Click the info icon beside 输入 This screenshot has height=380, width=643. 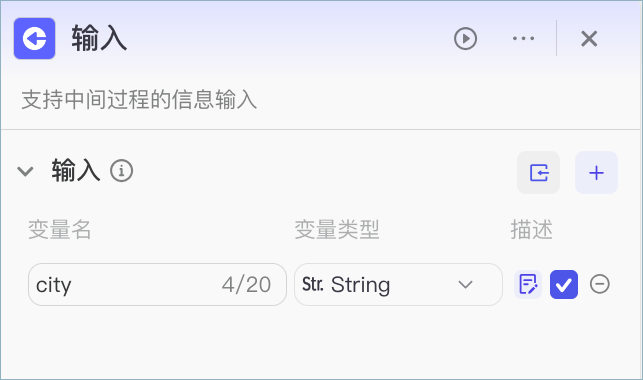tap(121, 171)
